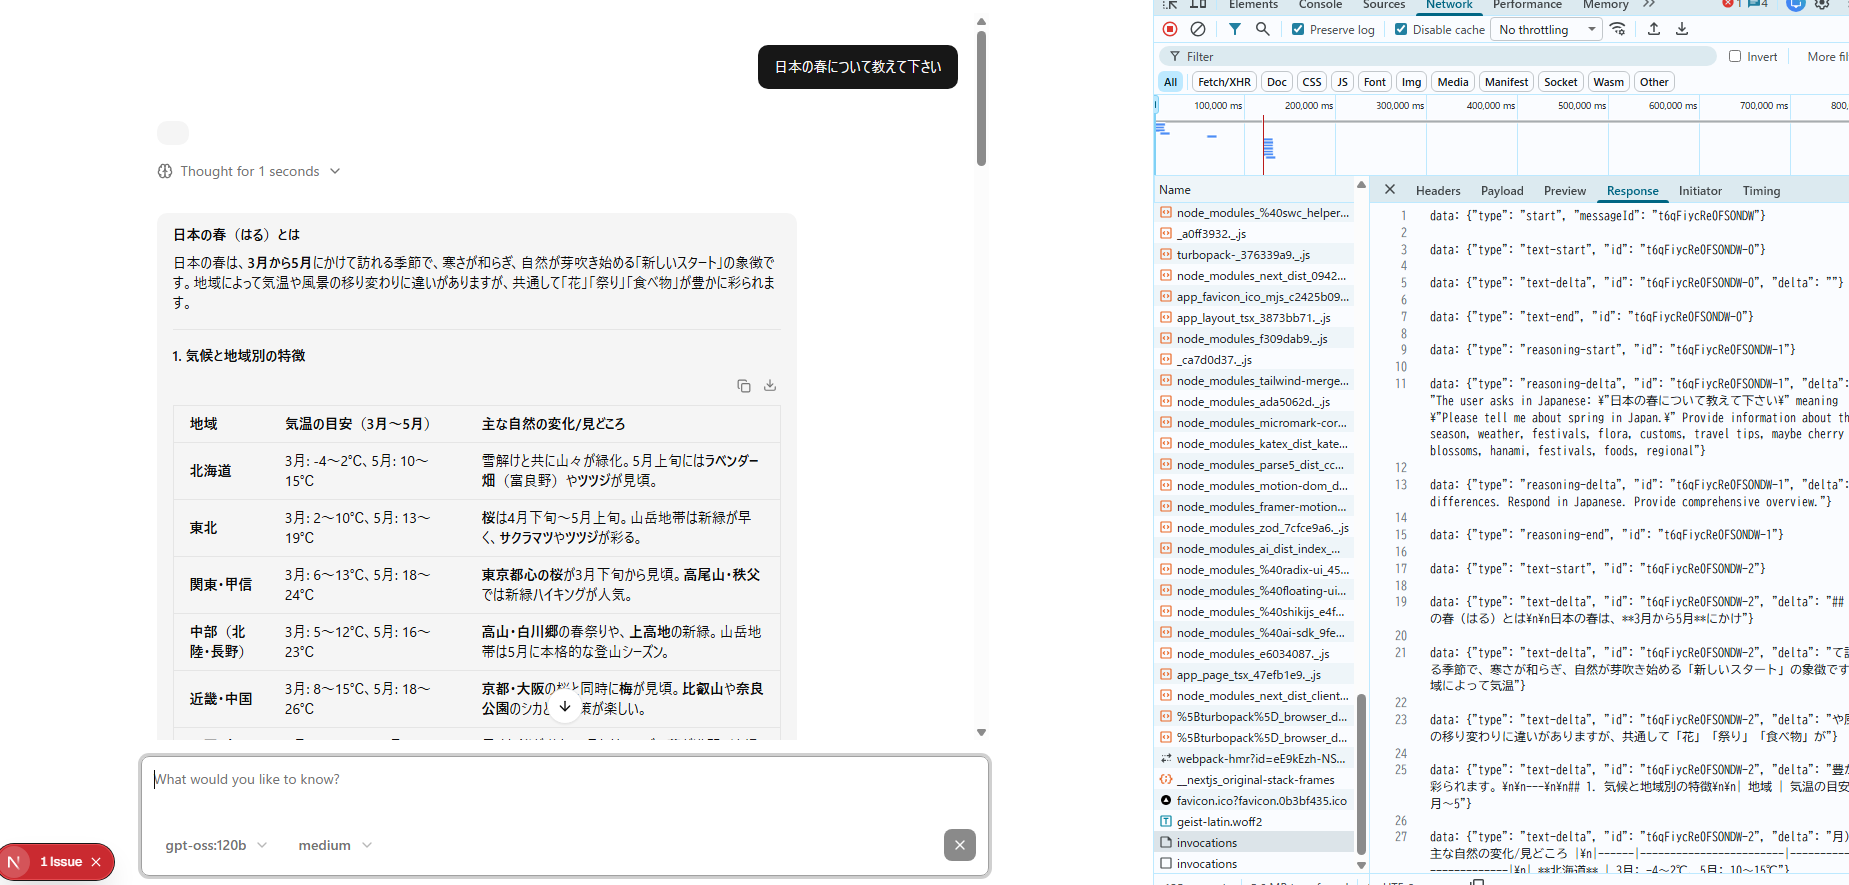
Task: Toggle Disable cache checkbox
Action: pyautogui.click(x=1401, y=29)
